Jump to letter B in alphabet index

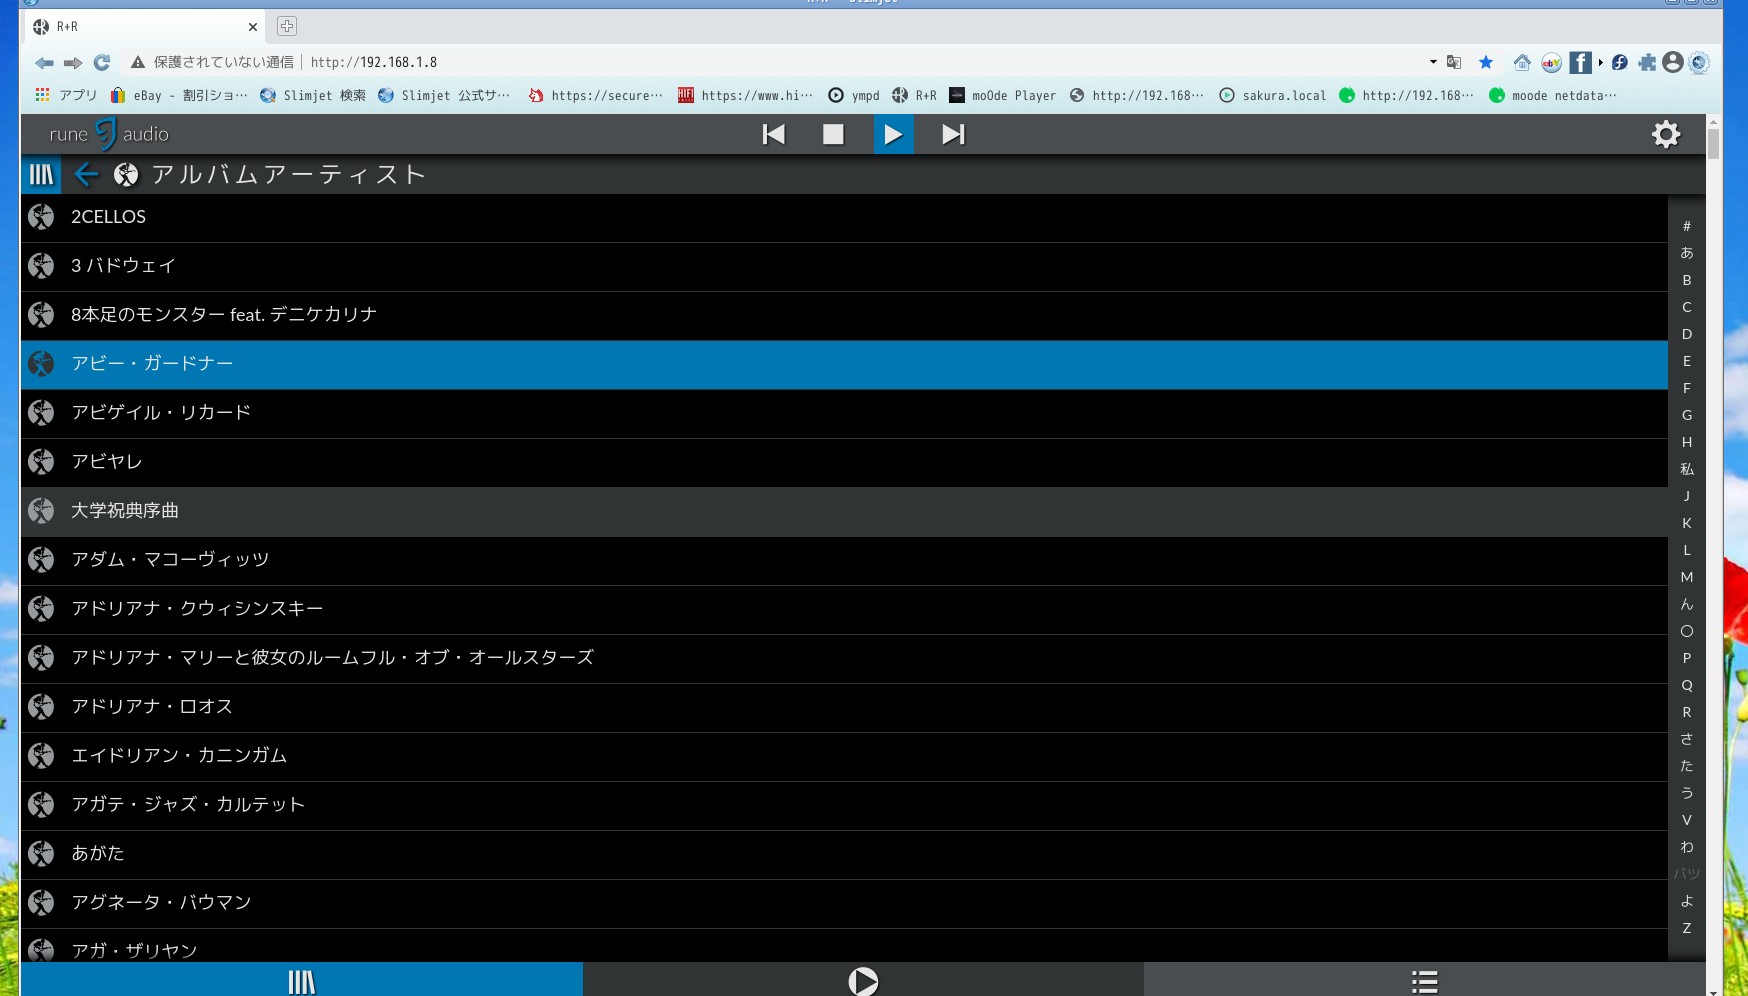1687,280
